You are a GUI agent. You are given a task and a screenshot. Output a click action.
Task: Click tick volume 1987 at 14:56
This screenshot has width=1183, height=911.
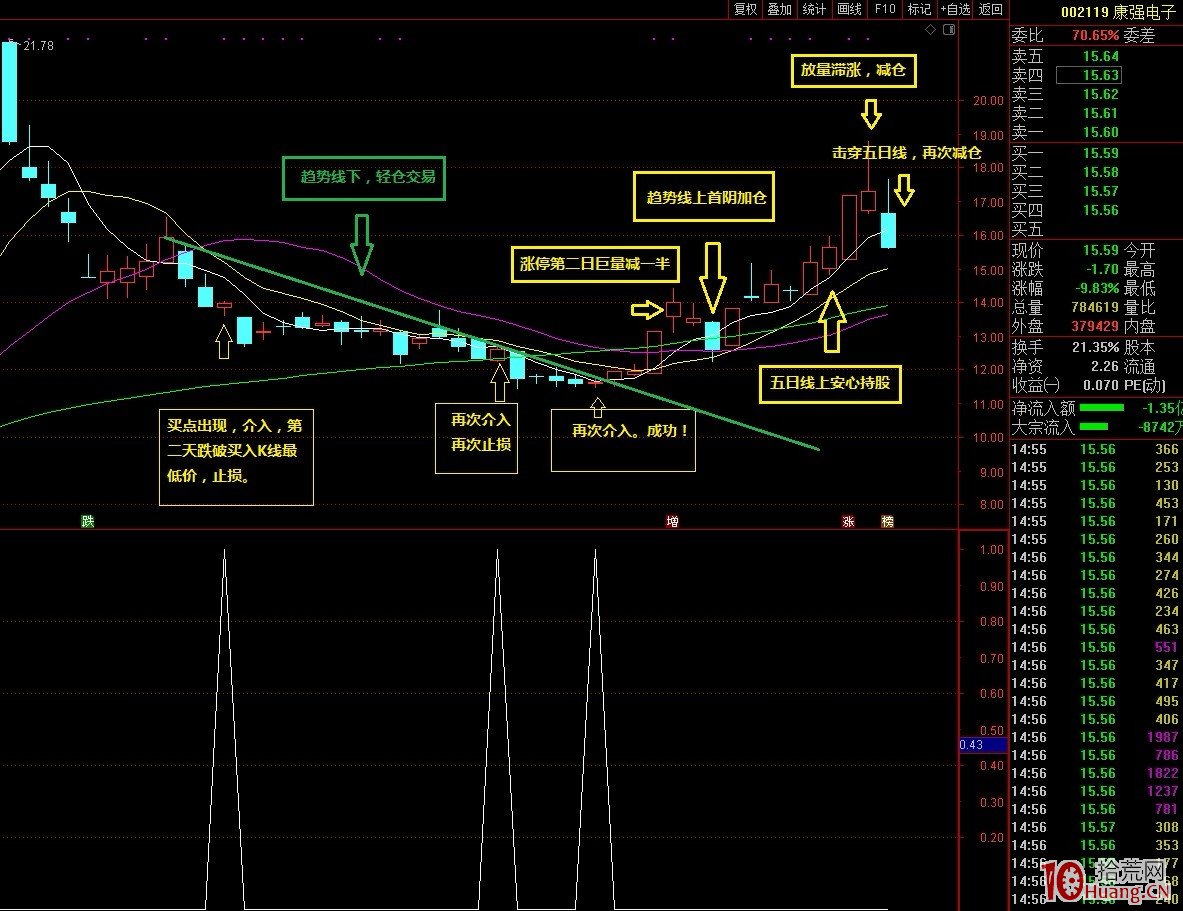click(x=1162, y=737)
